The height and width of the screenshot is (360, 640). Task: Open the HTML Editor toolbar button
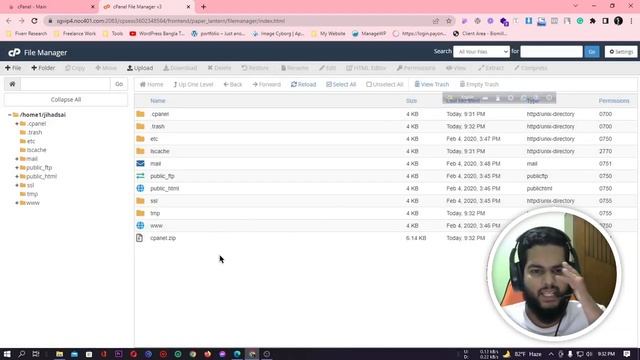tap(366, 68)
